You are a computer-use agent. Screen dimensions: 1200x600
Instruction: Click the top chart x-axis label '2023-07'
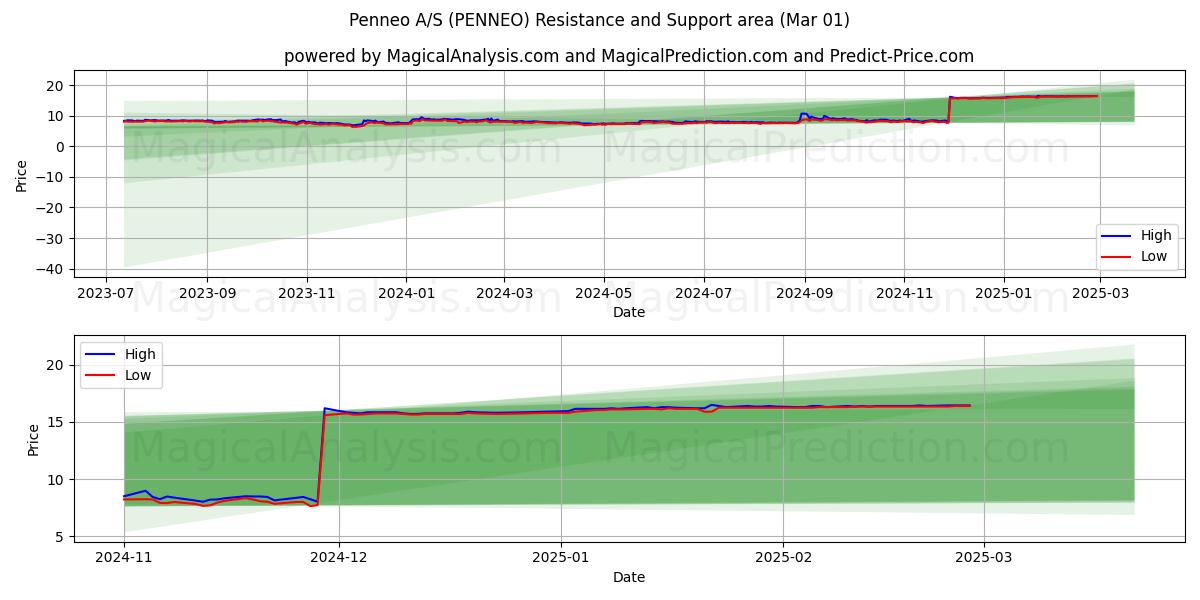point(107,294)
